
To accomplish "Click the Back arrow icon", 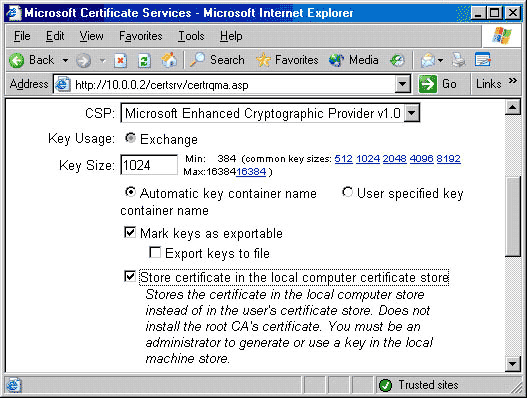I will 16,61.
